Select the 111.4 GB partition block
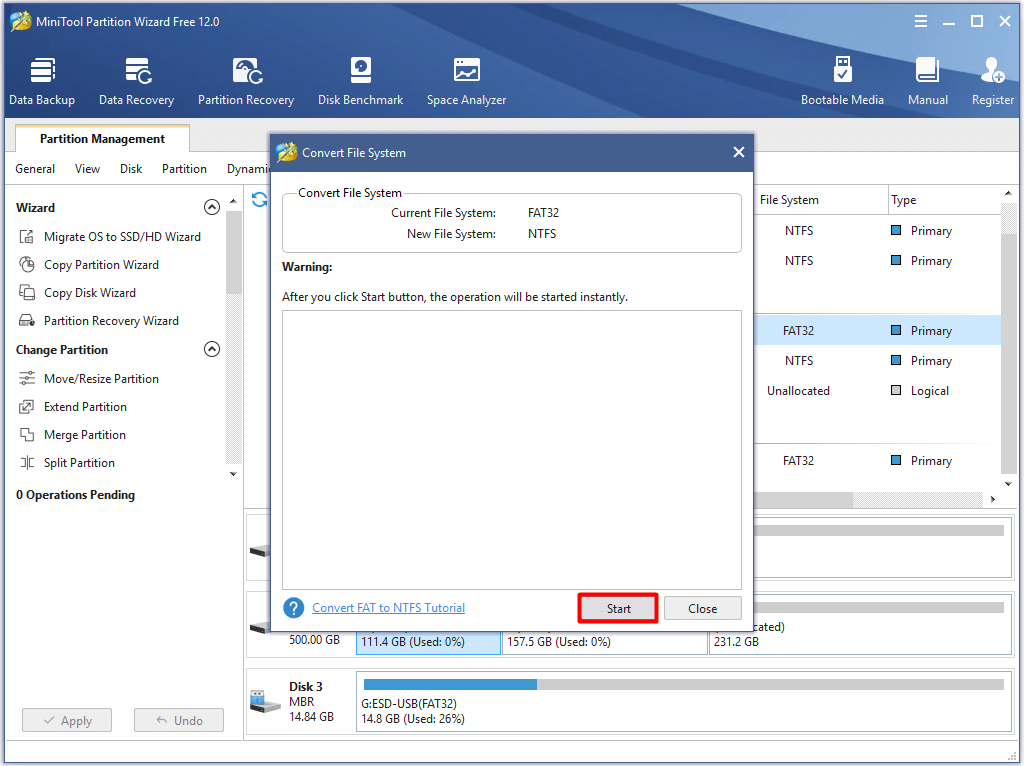 pyautogui.click(x=428, y=642)
